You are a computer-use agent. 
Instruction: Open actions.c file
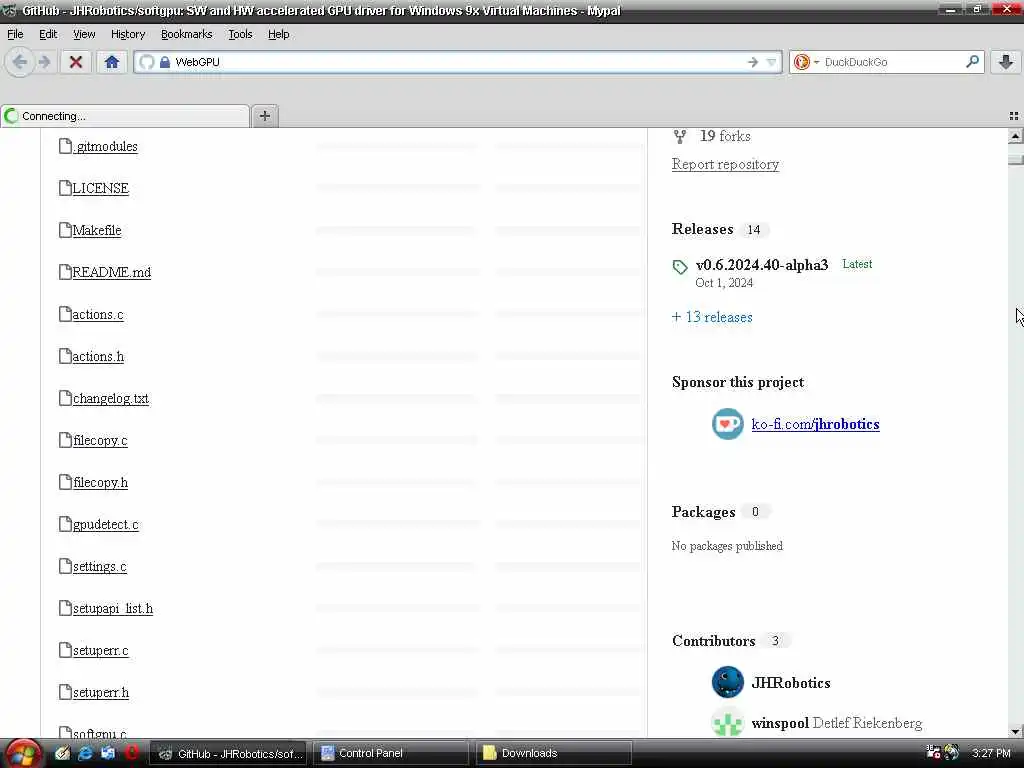pos(98,314)
